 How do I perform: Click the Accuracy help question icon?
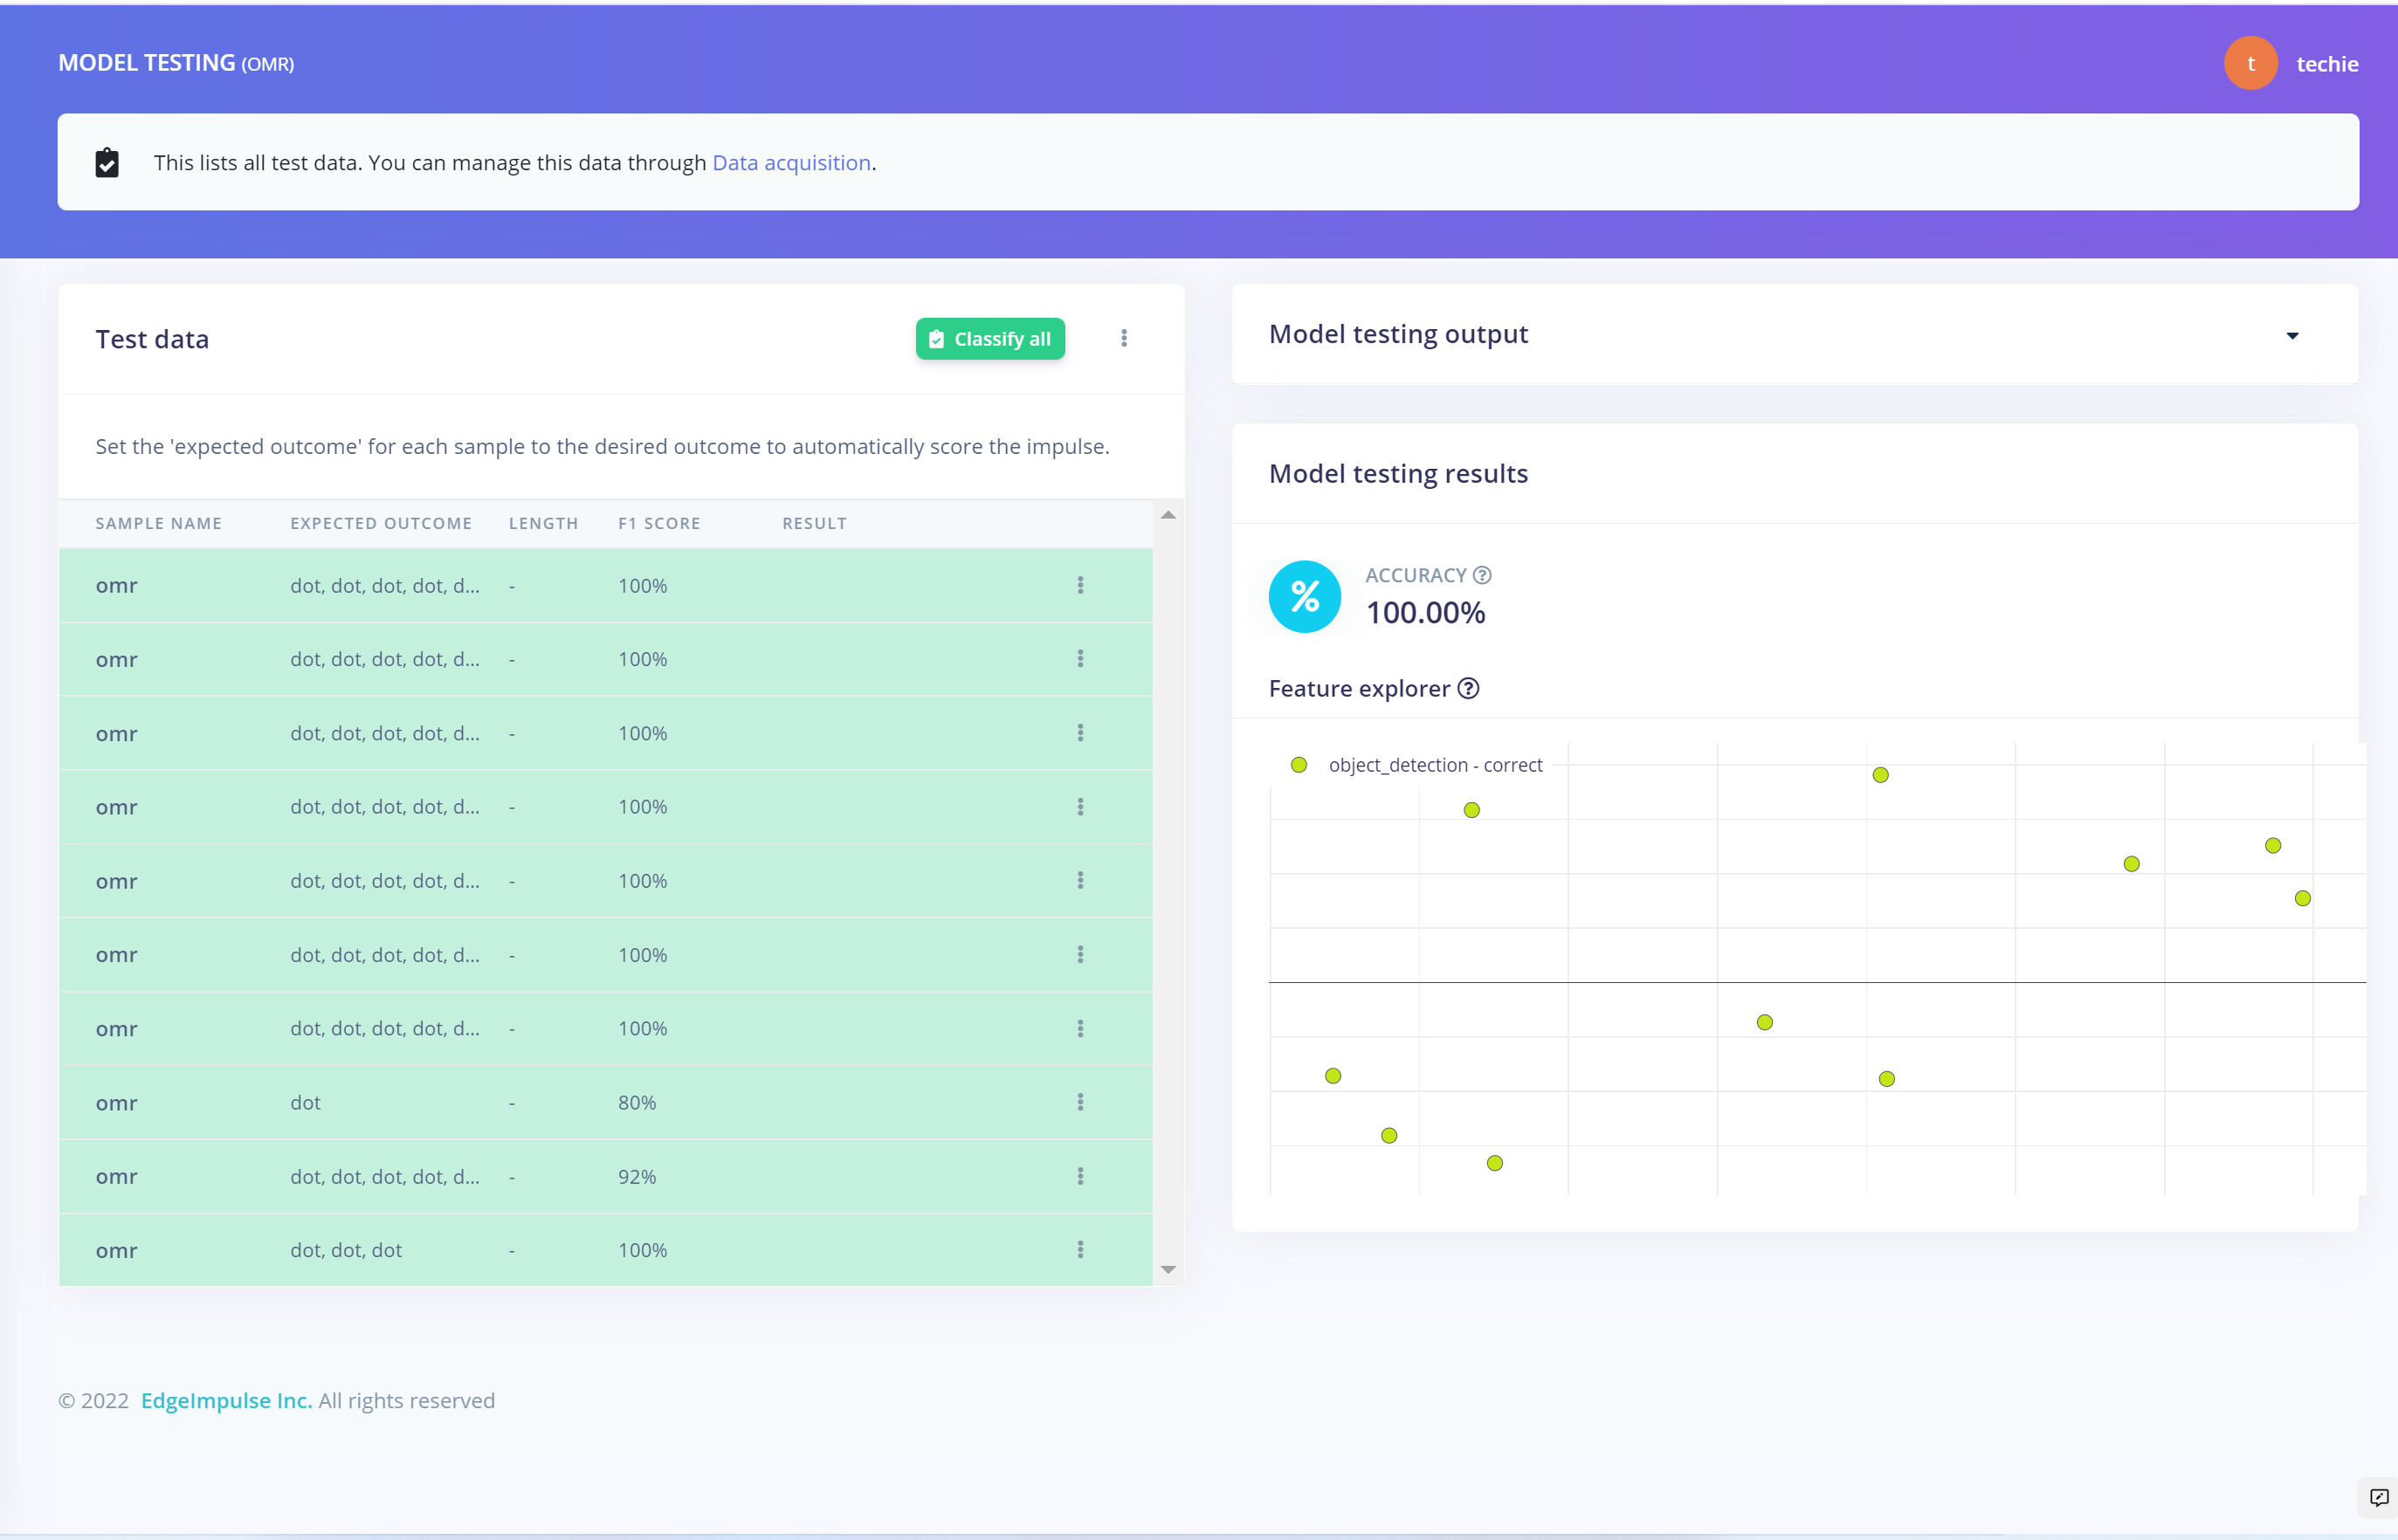[1482, 575]
